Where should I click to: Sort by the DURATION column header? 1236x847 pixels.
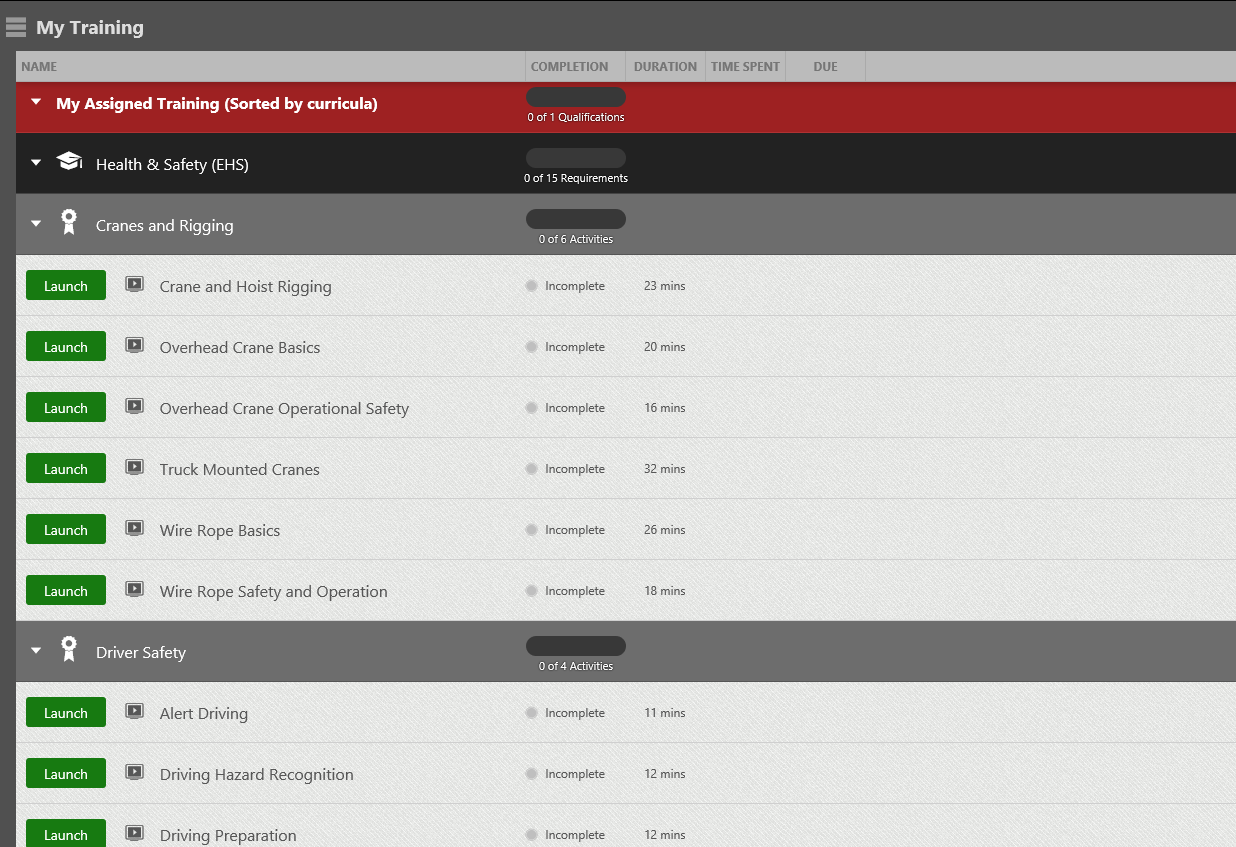tap(665, 67)
